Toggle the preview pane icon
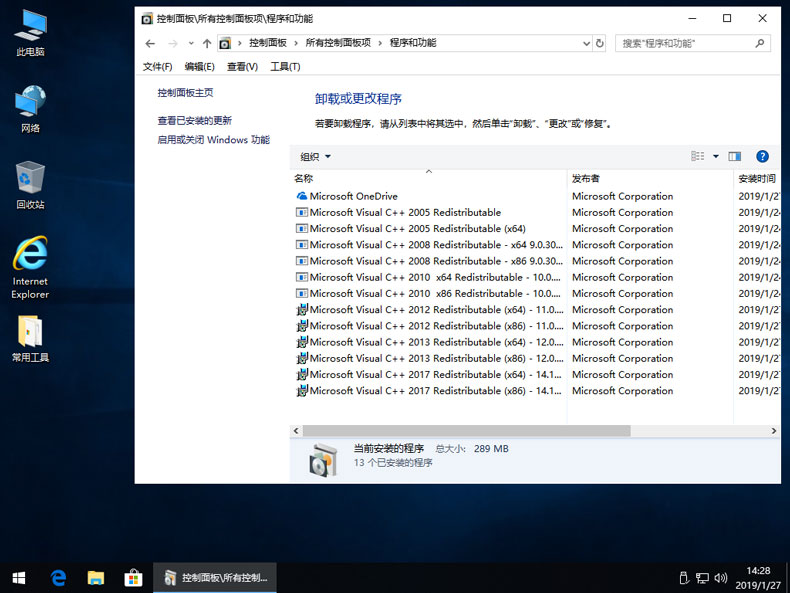This screenshot has height=593, width=790. (735, 156)
